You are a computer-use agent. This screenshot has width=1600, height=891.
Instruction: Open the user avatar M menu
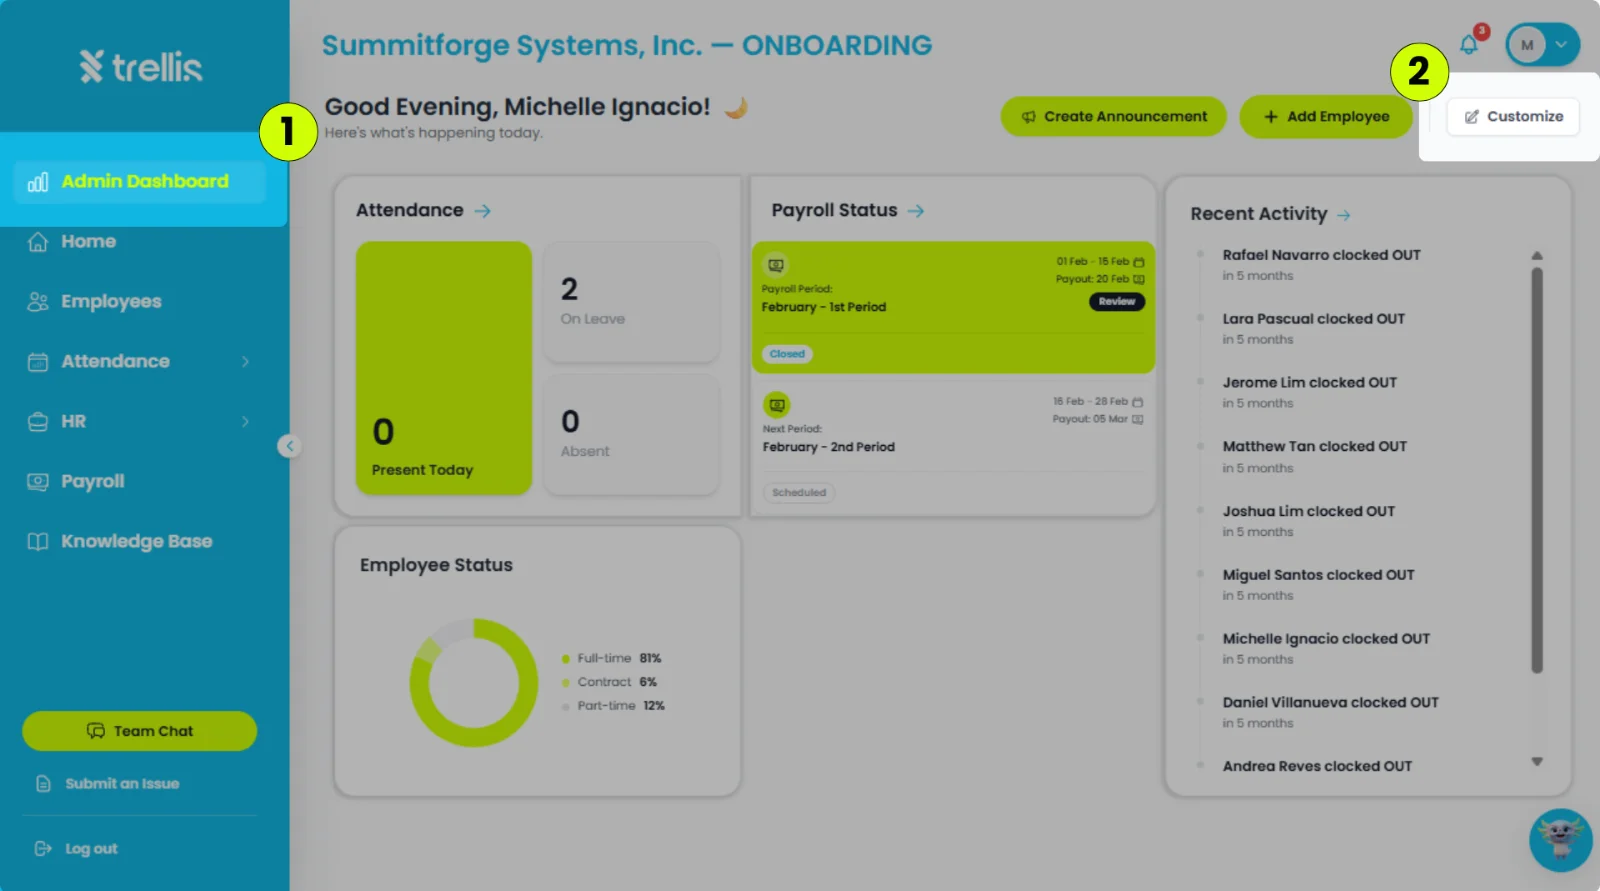pyautogui.click(x=1543, y=45)
